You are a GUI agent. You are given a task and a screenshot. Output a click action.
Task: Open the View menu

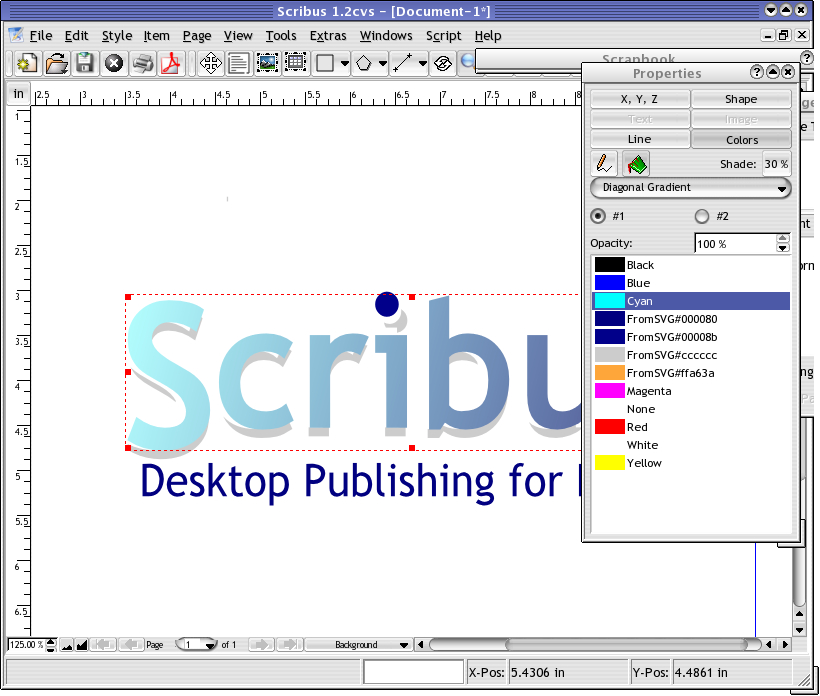click(238, 36)
